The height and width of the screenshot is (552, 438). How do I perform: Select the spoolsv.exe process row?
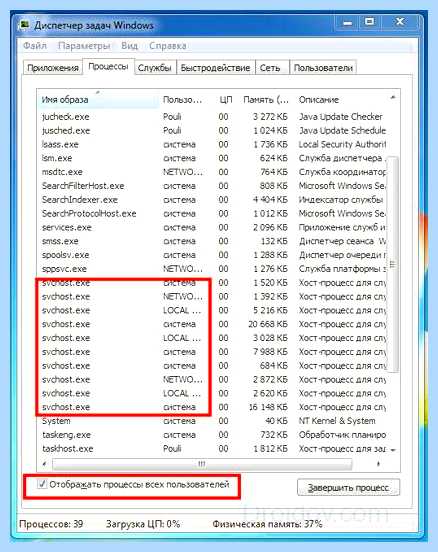tap(212, 255)
